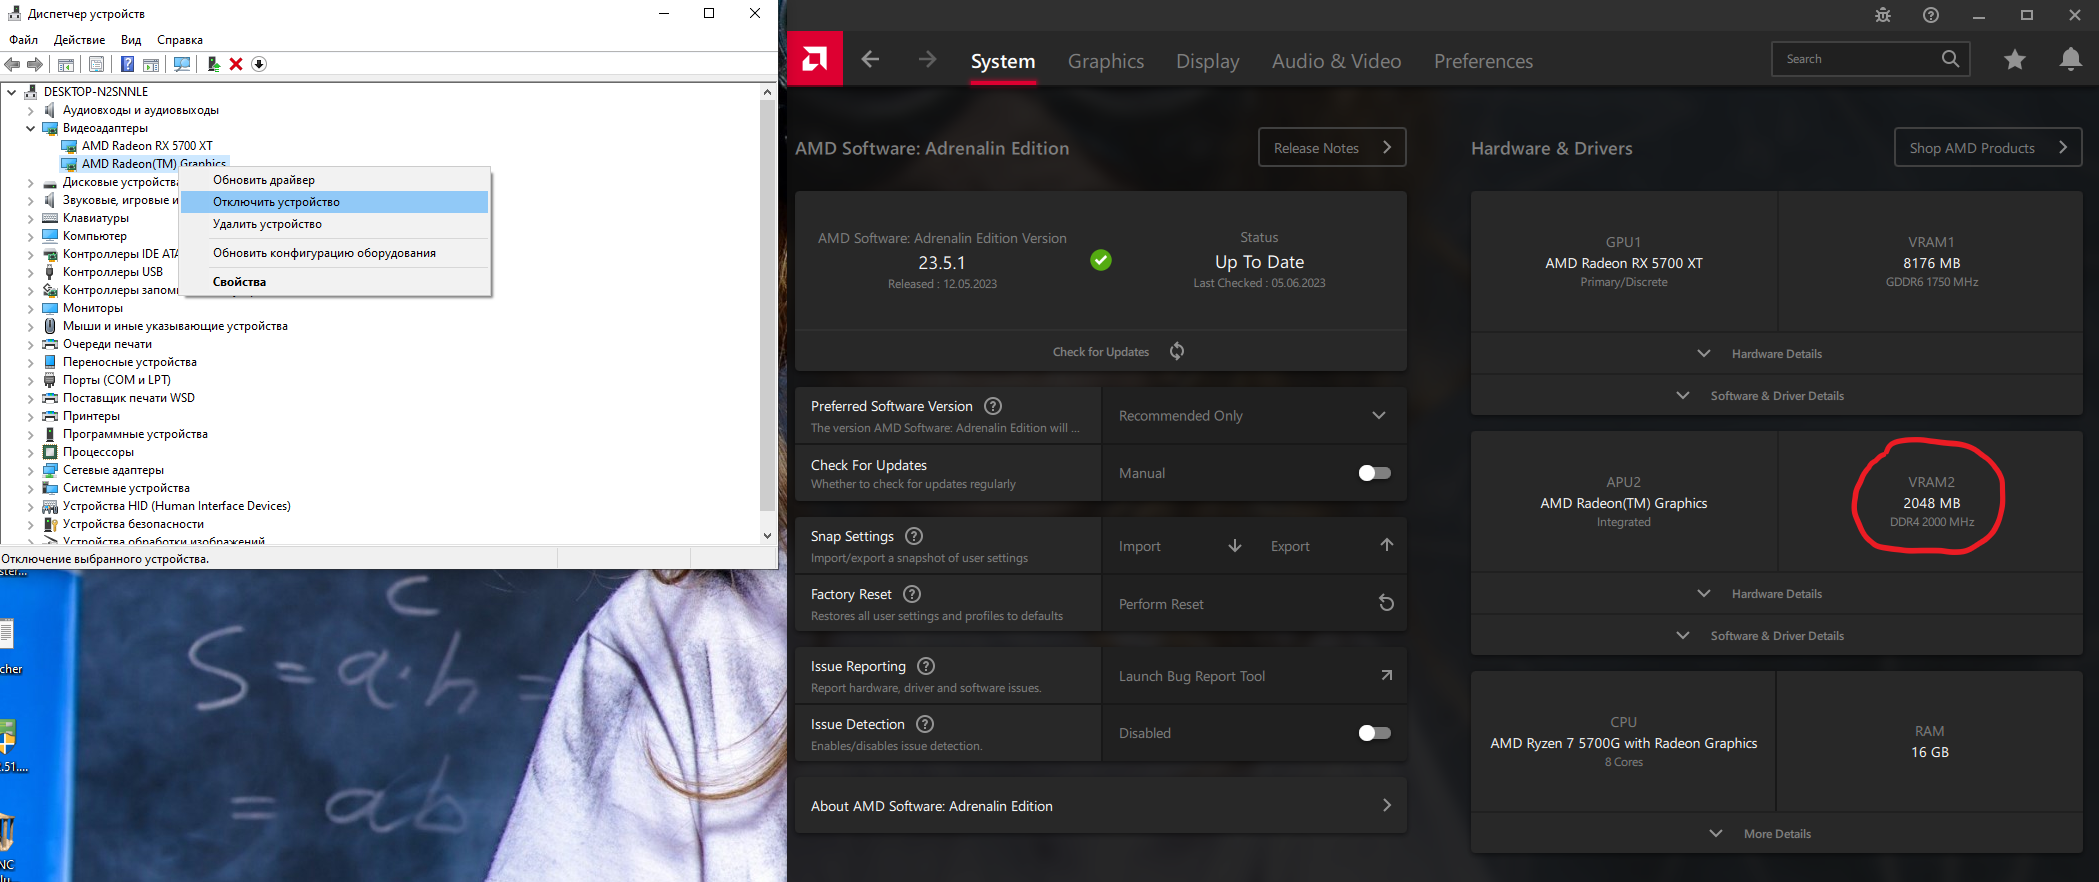This screenshot has height=882, width=2099.
Task: Click the bug icon in AMD title bar
Action: point(1883,15)
